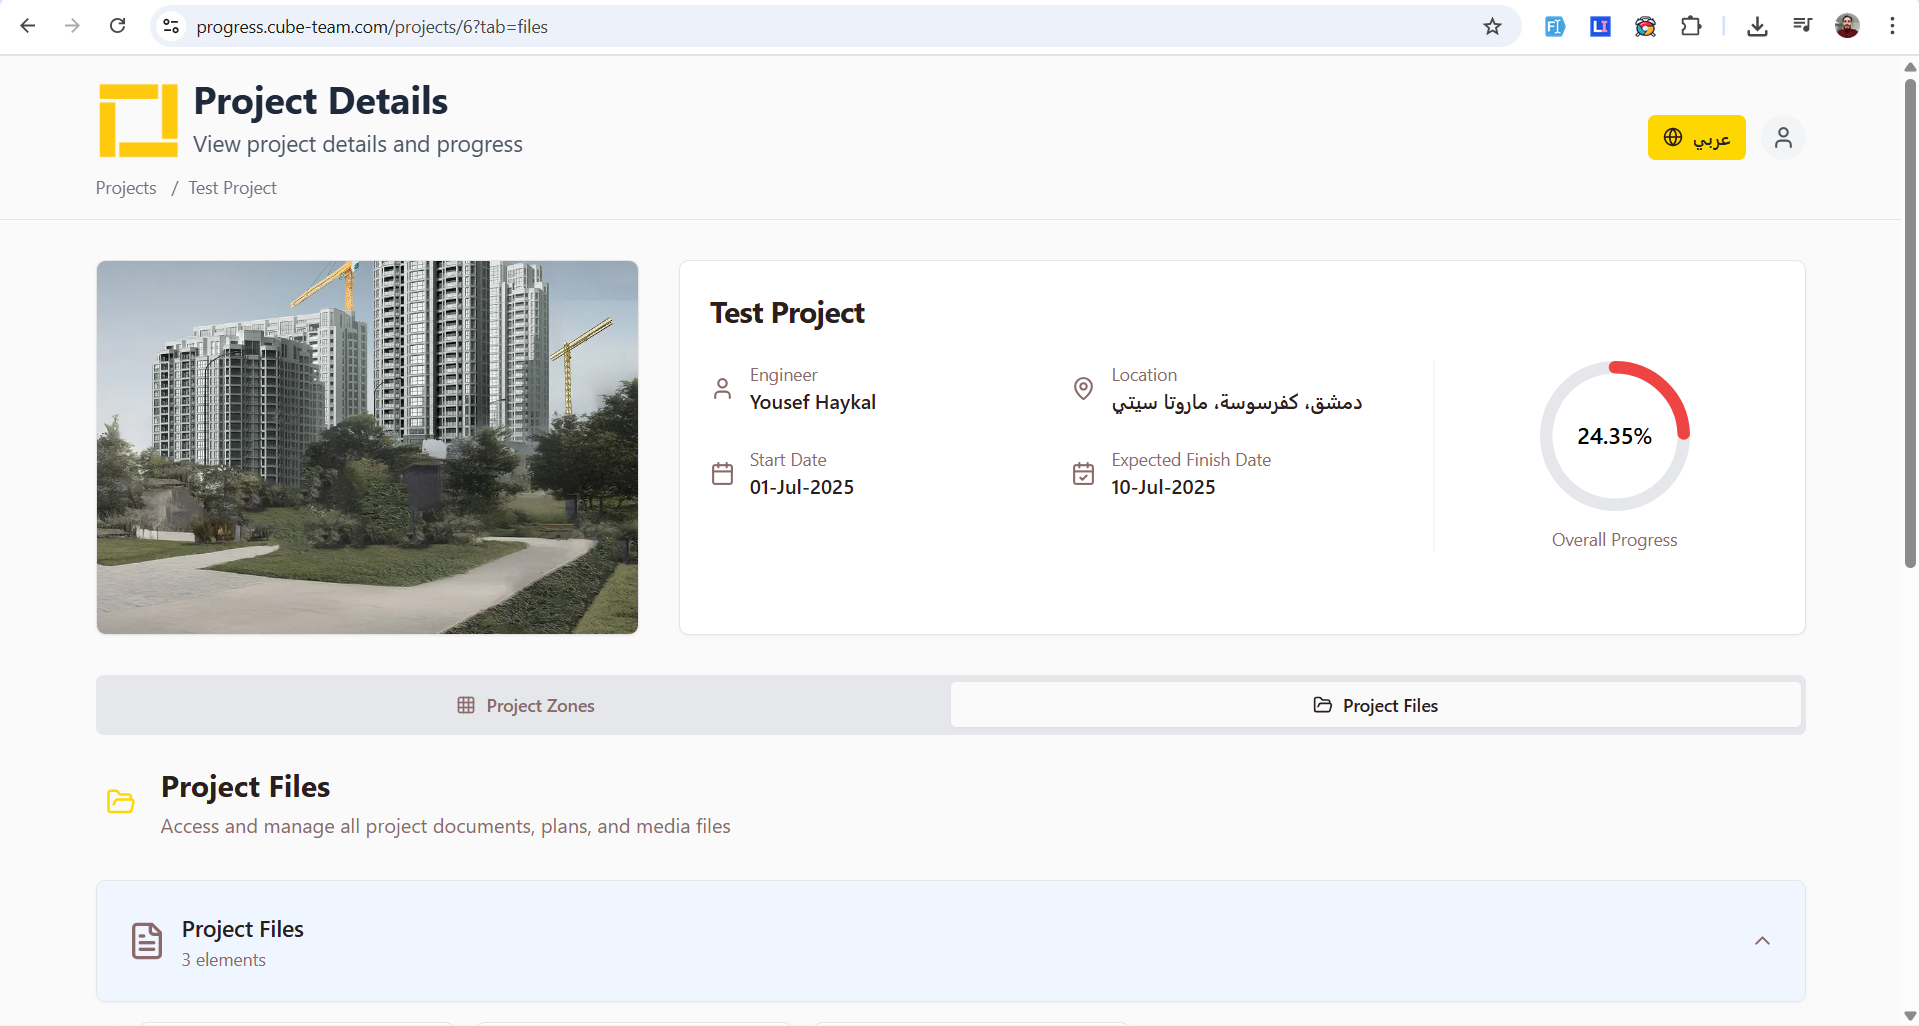The width and height of the screenshot is (1919, 1026).
Task: Click the yellow Cube logo icon
Action: (x=138, y=121)
